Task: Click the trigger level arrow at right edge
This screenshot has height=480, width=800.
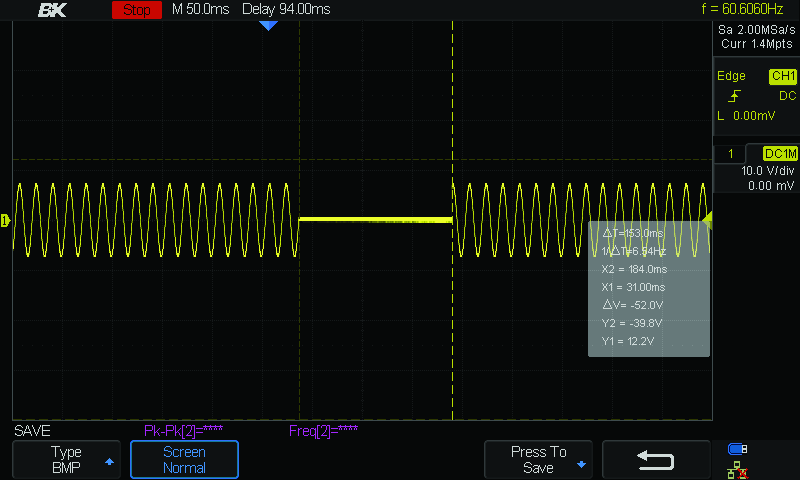Action: [x=707, y=220]
